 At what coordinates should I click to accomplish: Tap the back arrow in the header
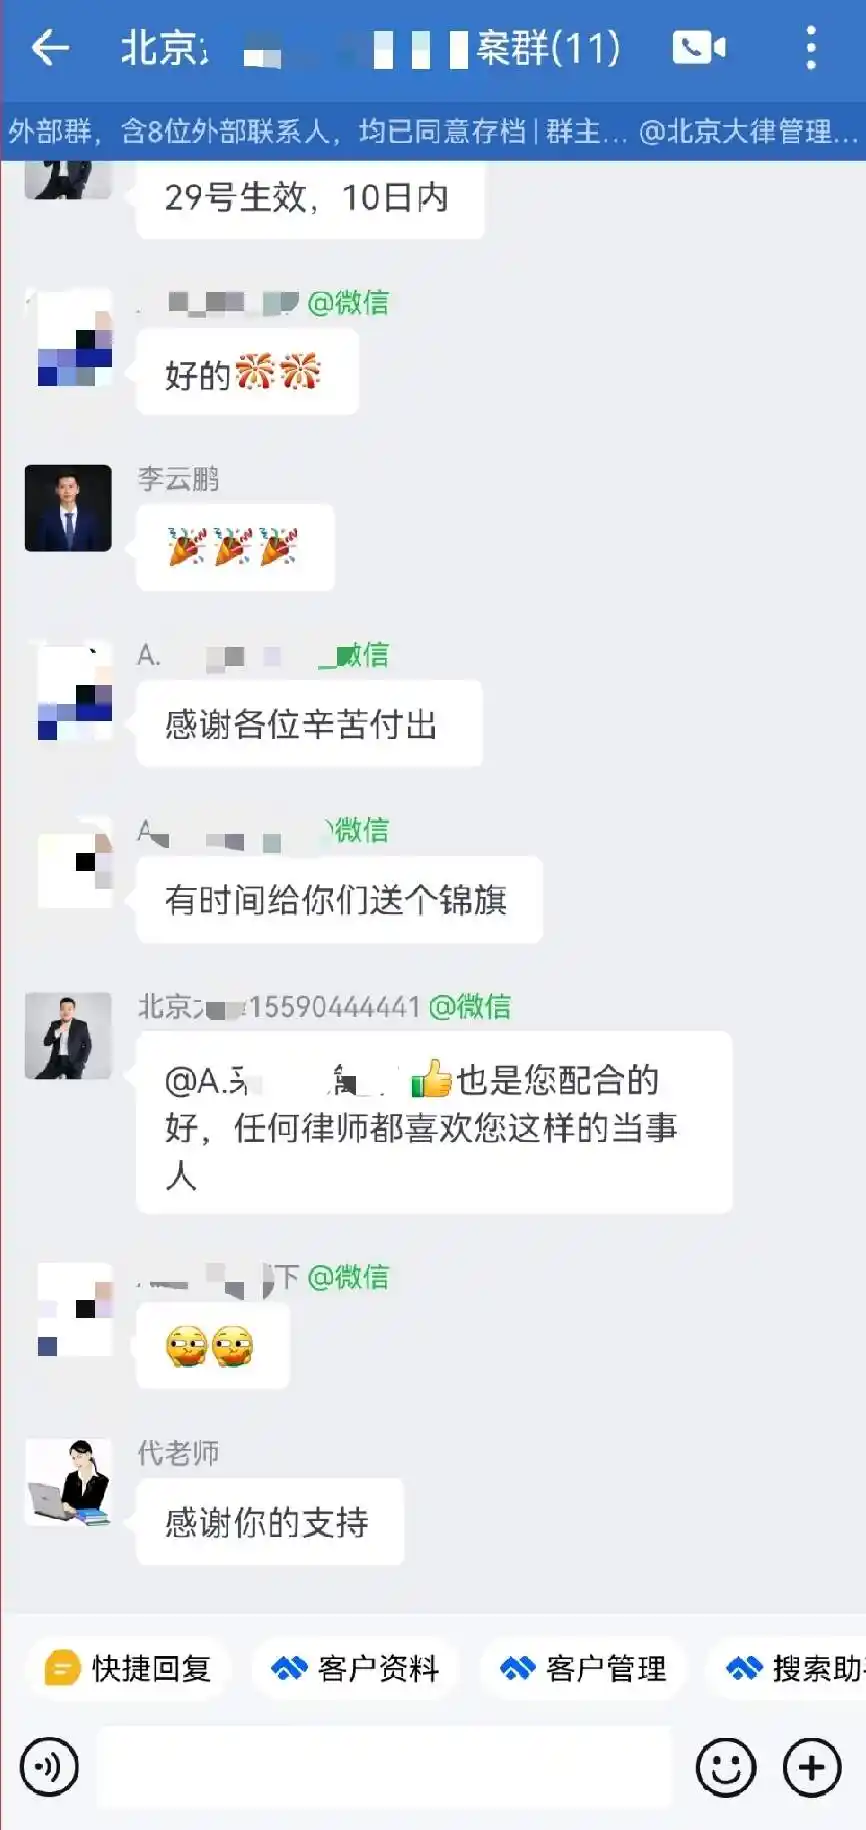(49, 47)
